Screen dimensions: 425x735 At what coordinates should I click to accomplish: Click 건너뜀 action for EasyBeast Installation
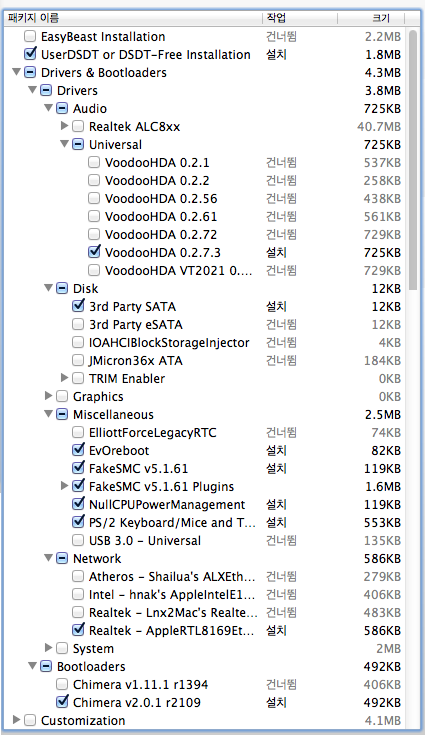click(x=281, y=37)
